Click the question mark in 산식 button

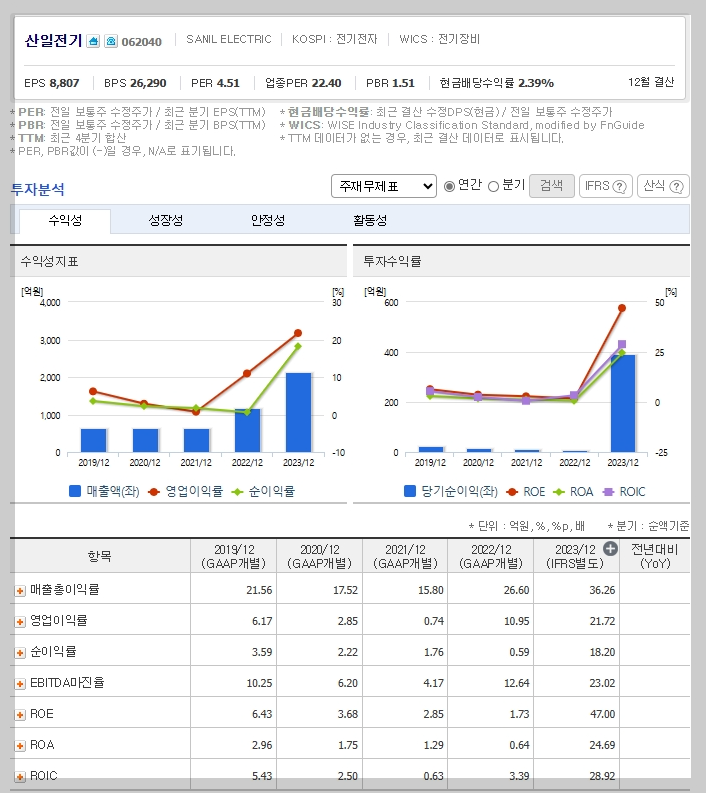tap(676, 187)
